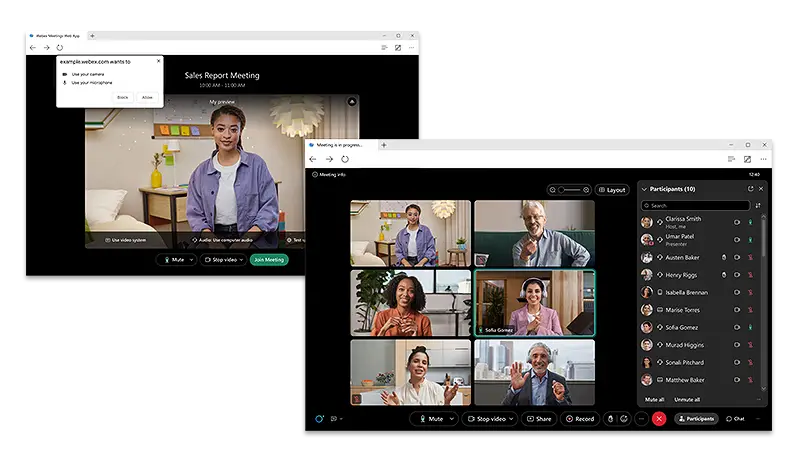Click Audio: Use computer audio option
The height and width of the screenshot is (450, 800).
222,240
